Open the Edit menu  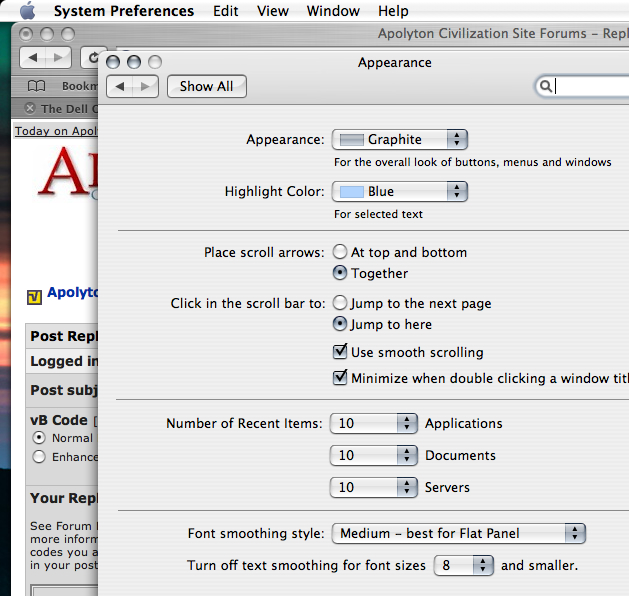coord(225,11)
